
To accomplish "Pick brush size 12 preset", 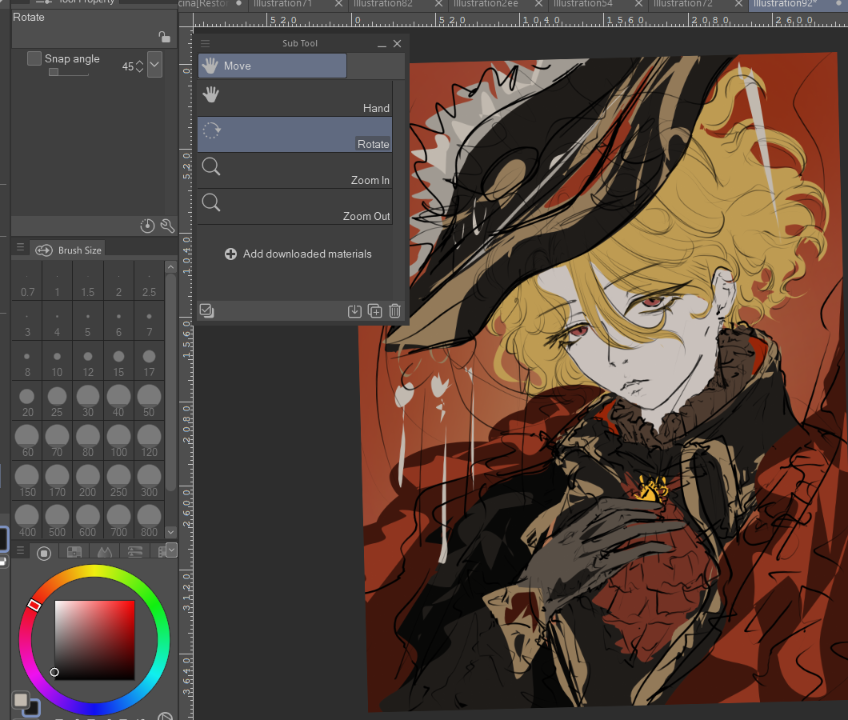I will (88, 361).
